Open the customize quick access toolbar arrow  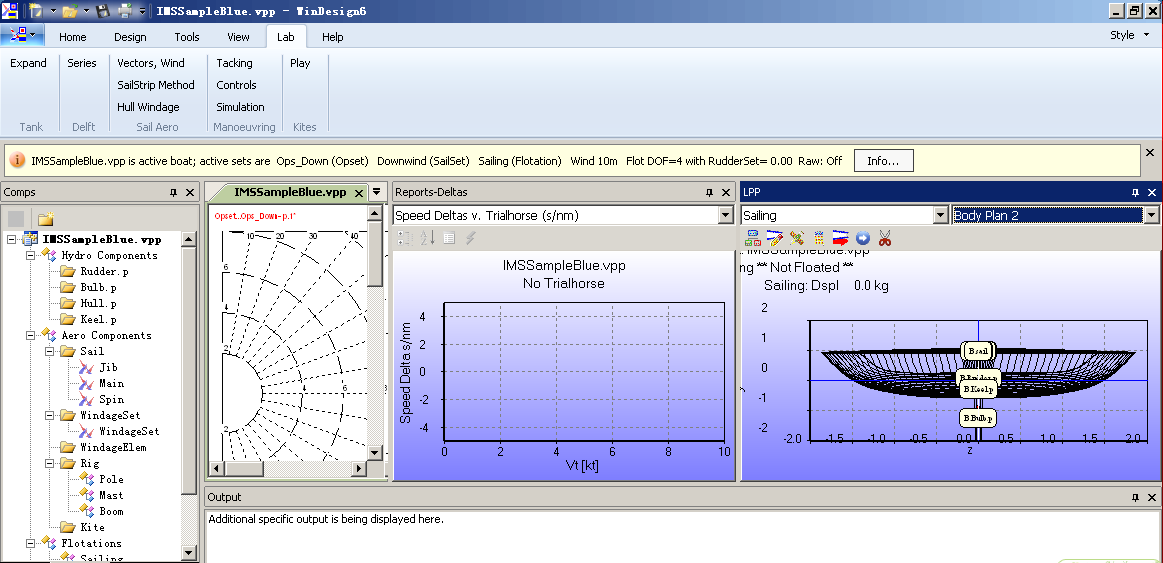(142, 11)
